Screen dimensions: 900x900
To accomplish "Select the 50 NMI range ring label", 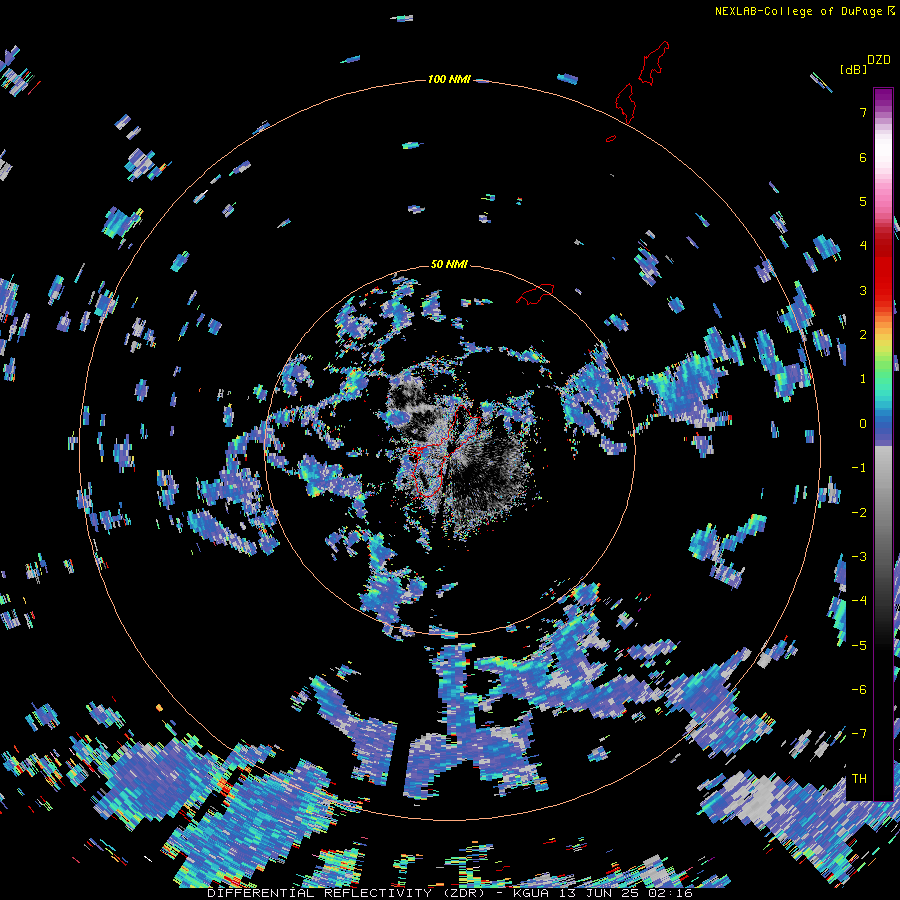I will [449, 264].
